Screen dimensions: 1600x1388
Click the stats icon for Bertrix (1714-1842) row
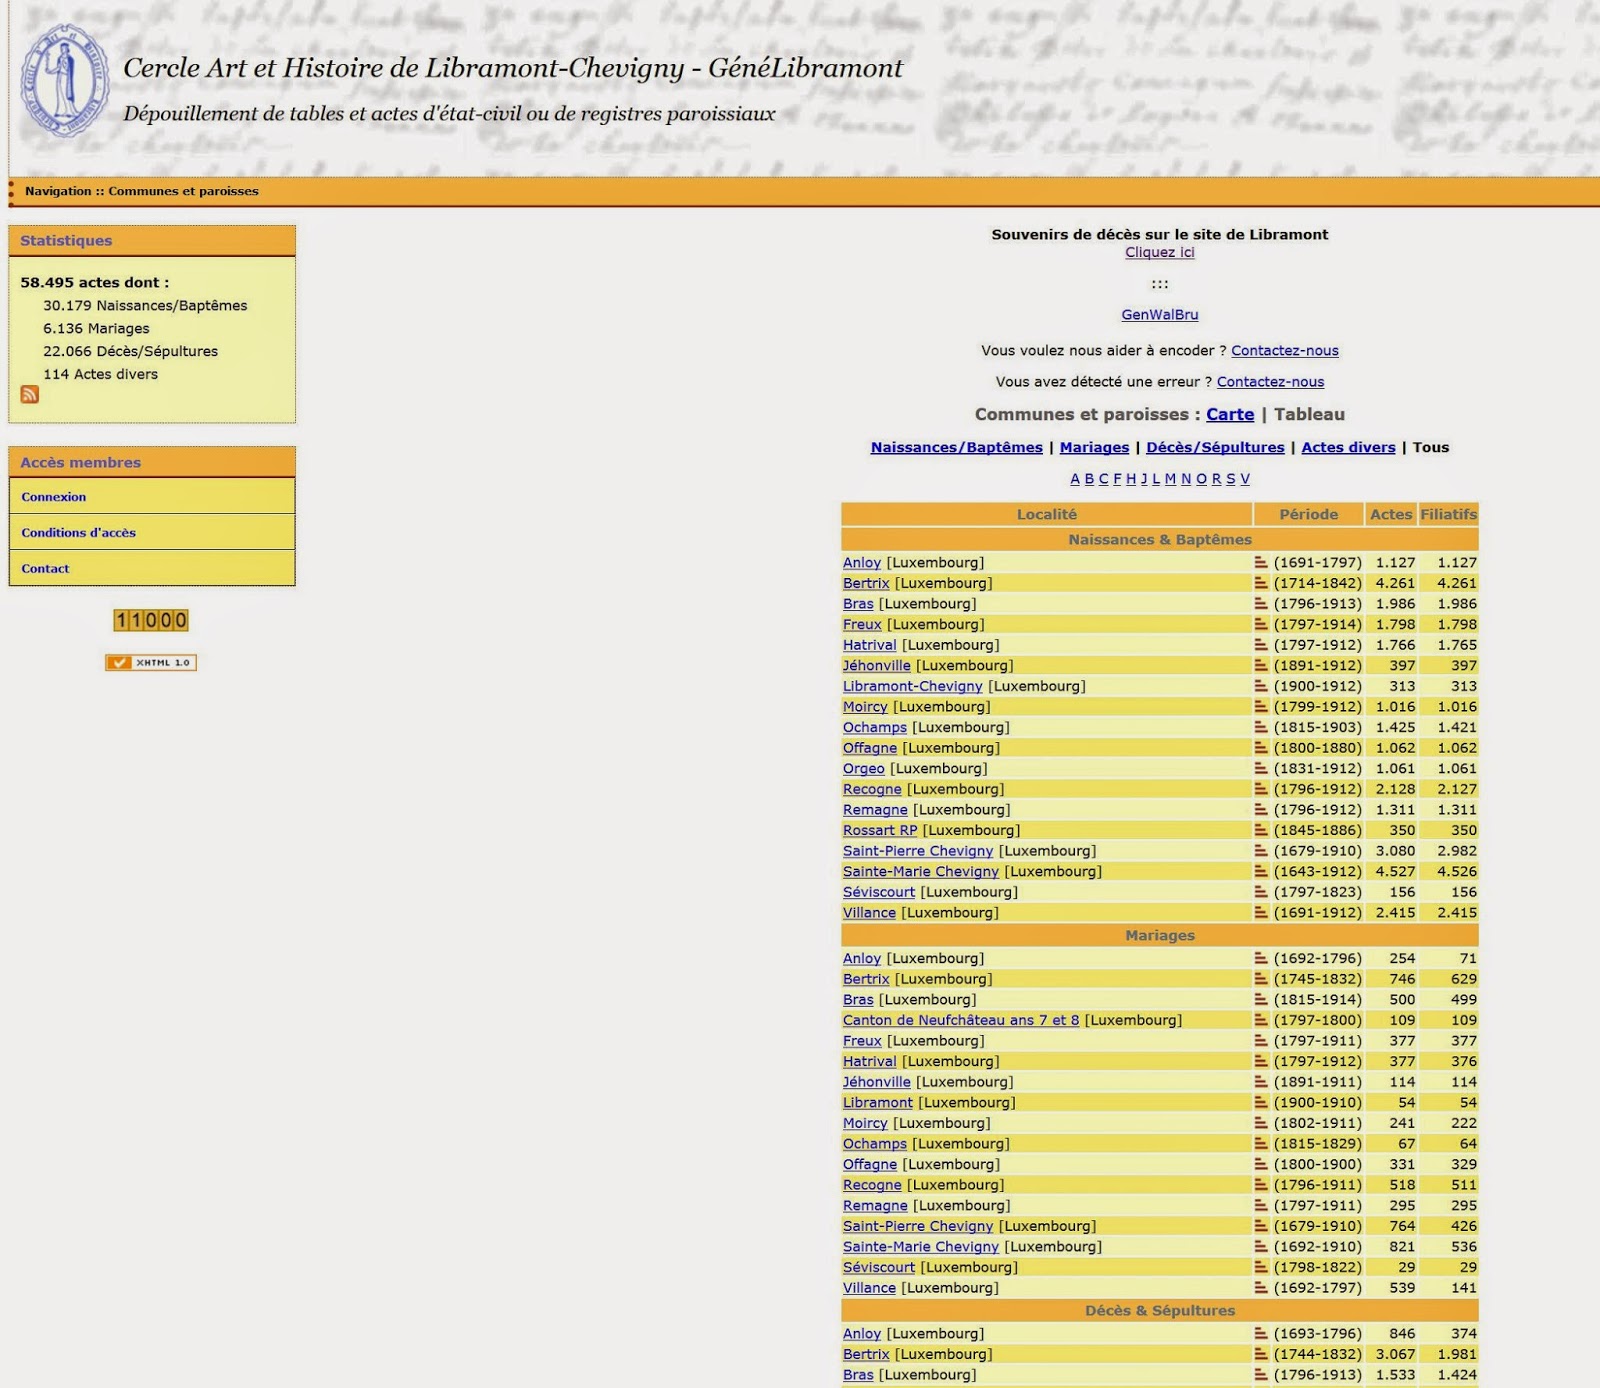[x=1260, y=583]
